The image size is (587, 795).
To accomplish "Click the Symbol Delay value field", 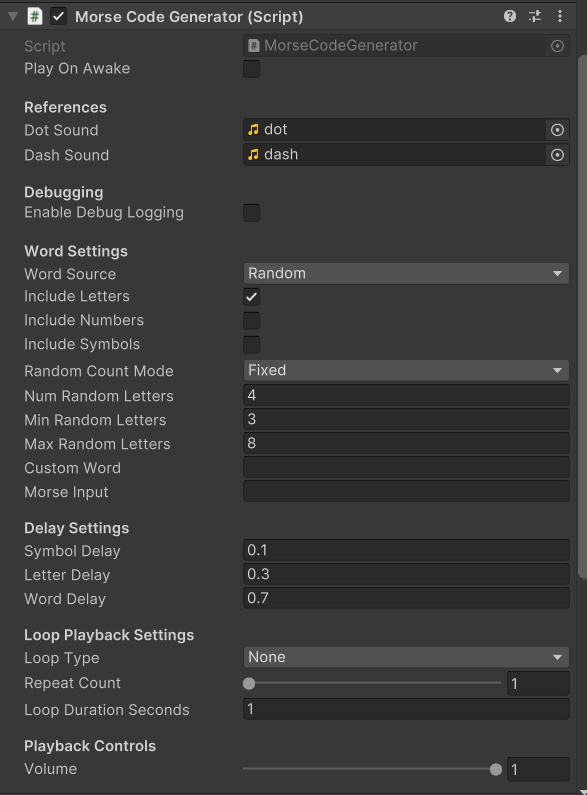I will [406, 550].
